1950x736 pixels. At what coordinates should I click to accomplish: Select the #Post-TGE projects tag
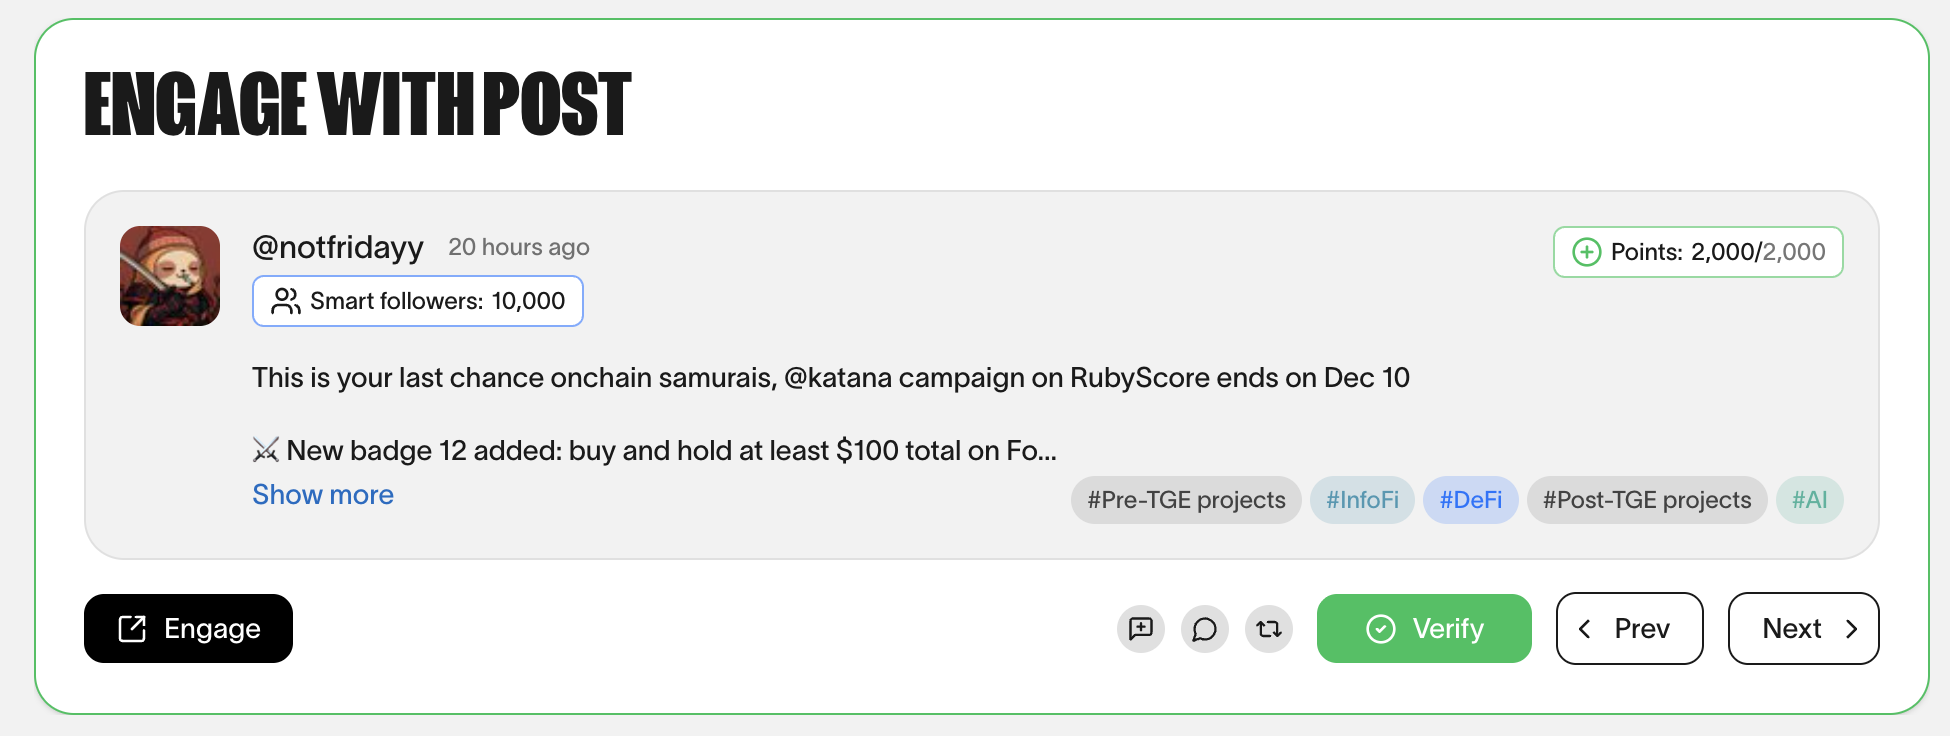pyautogui.click(x=1647, y=500)
